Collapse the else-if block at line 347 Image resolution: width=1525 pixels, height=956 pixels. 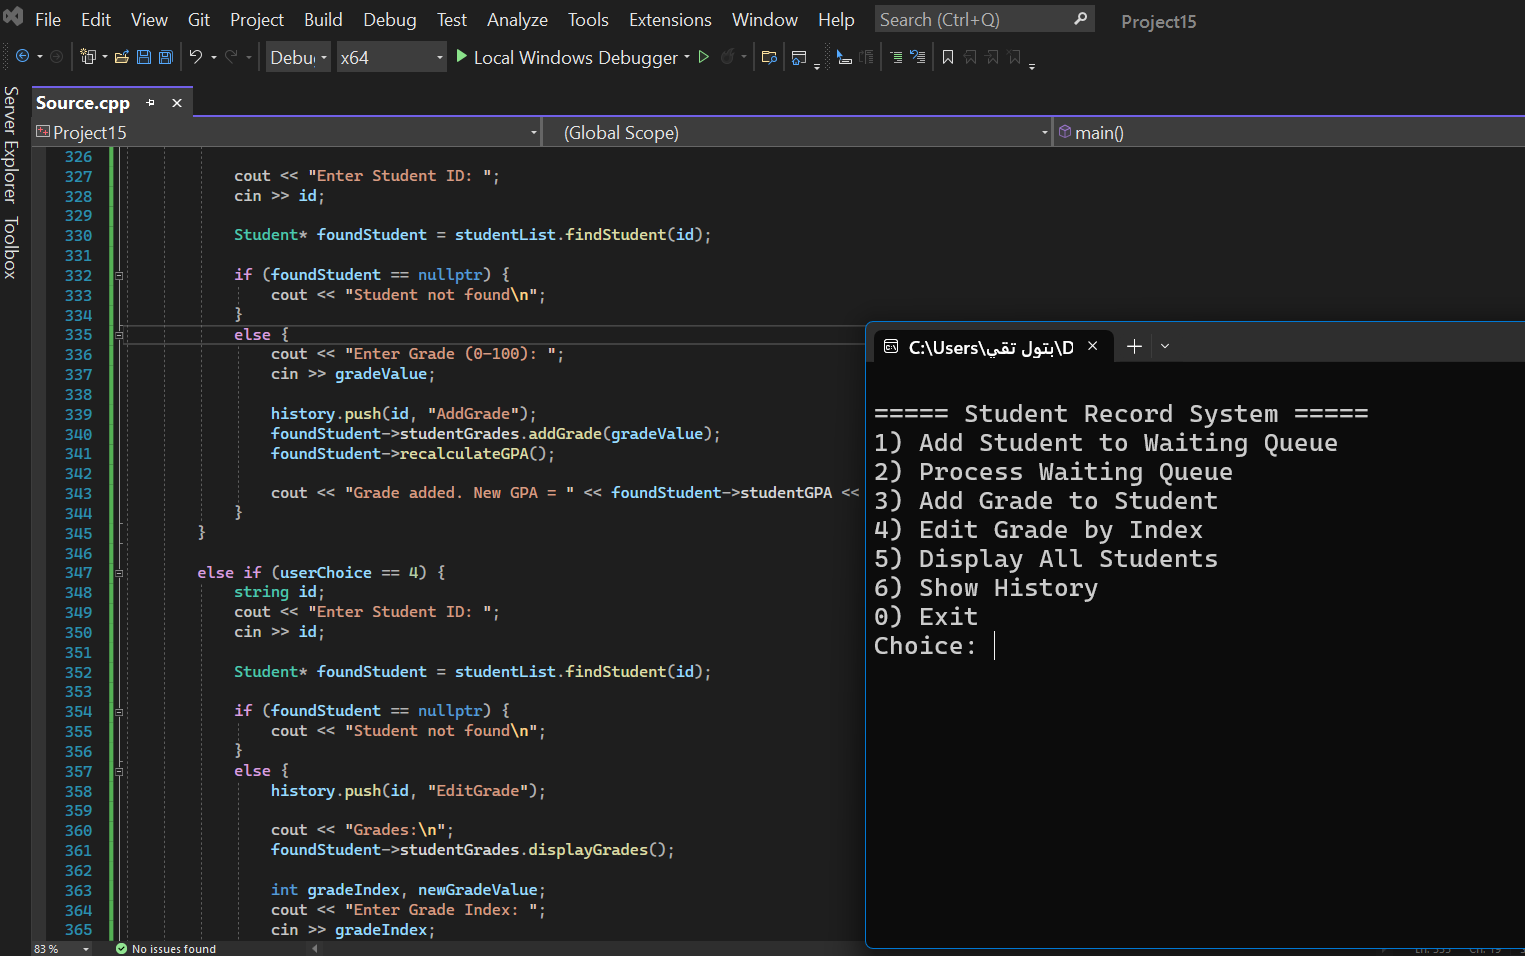point(119,573)
